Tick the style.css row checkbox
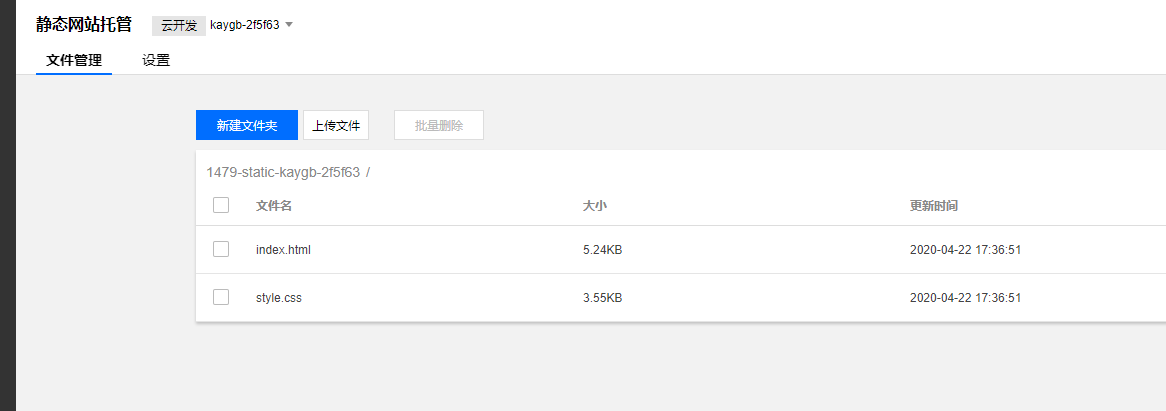 [x=221, y=297]
